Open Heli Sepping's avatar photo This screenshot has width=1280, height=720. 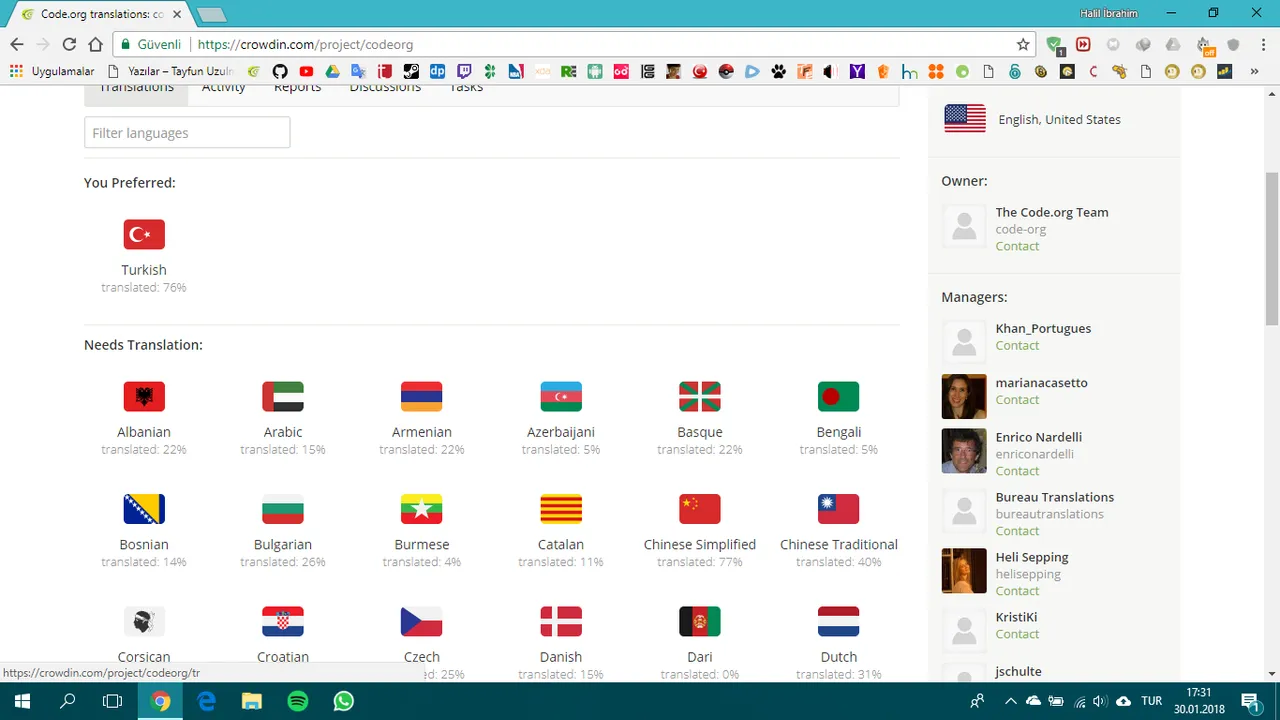click(x=964, y=571)
